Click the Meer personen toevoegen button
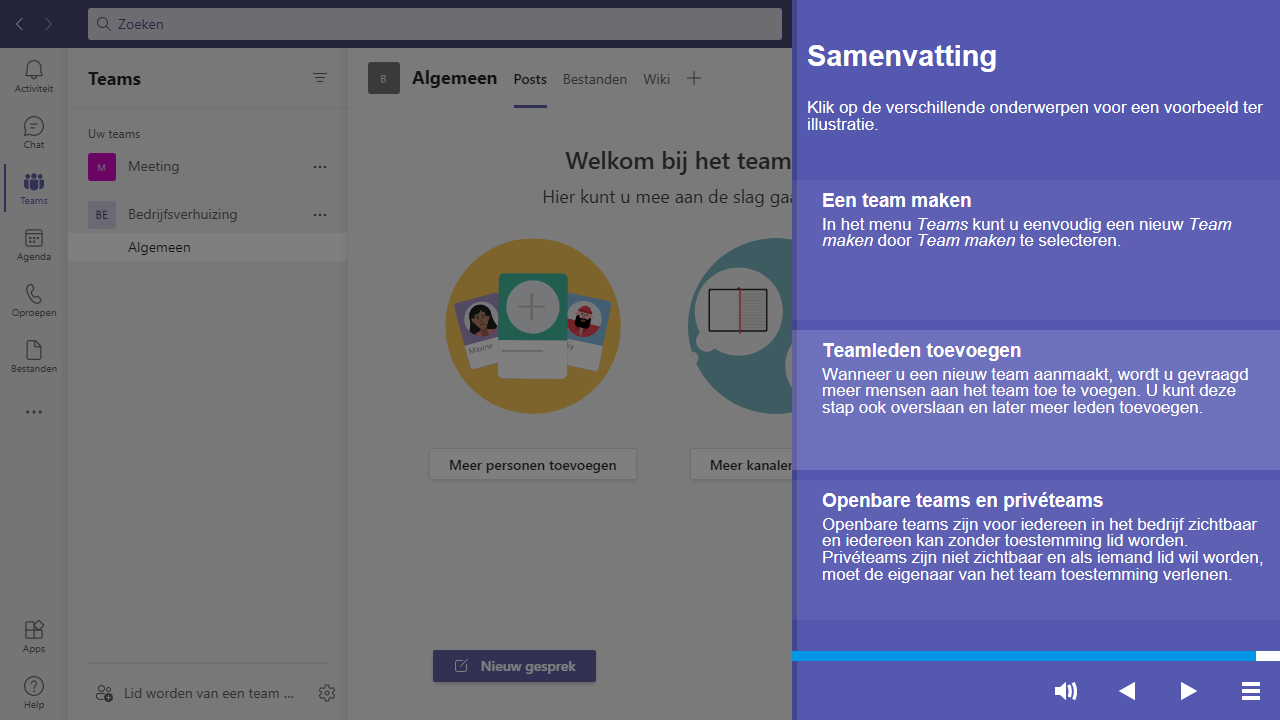1280x720 pixels. (x=533, y=465)
